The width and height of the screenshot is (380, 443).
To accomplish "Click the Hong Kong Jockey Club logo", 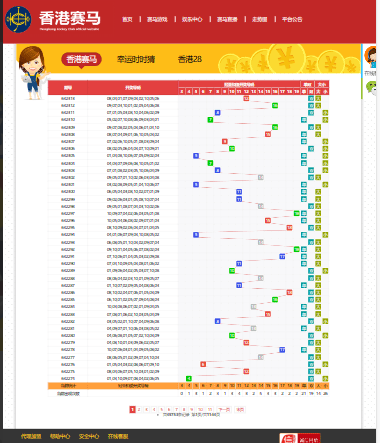I will 19,19.
